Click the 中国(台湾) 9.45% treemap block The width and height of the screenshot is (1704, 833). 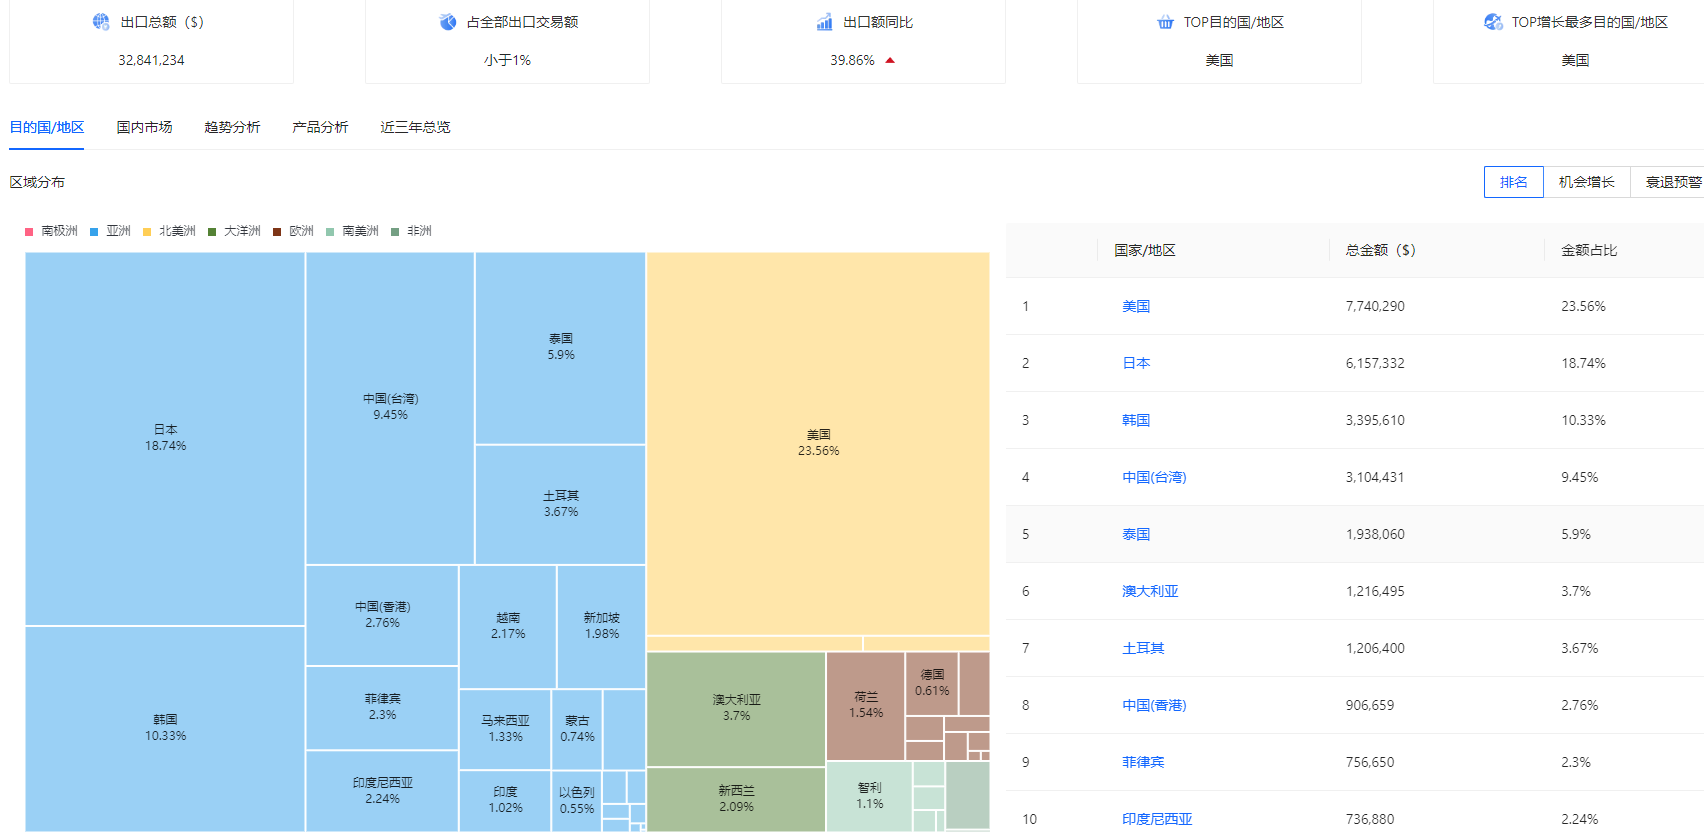[390, 407]
